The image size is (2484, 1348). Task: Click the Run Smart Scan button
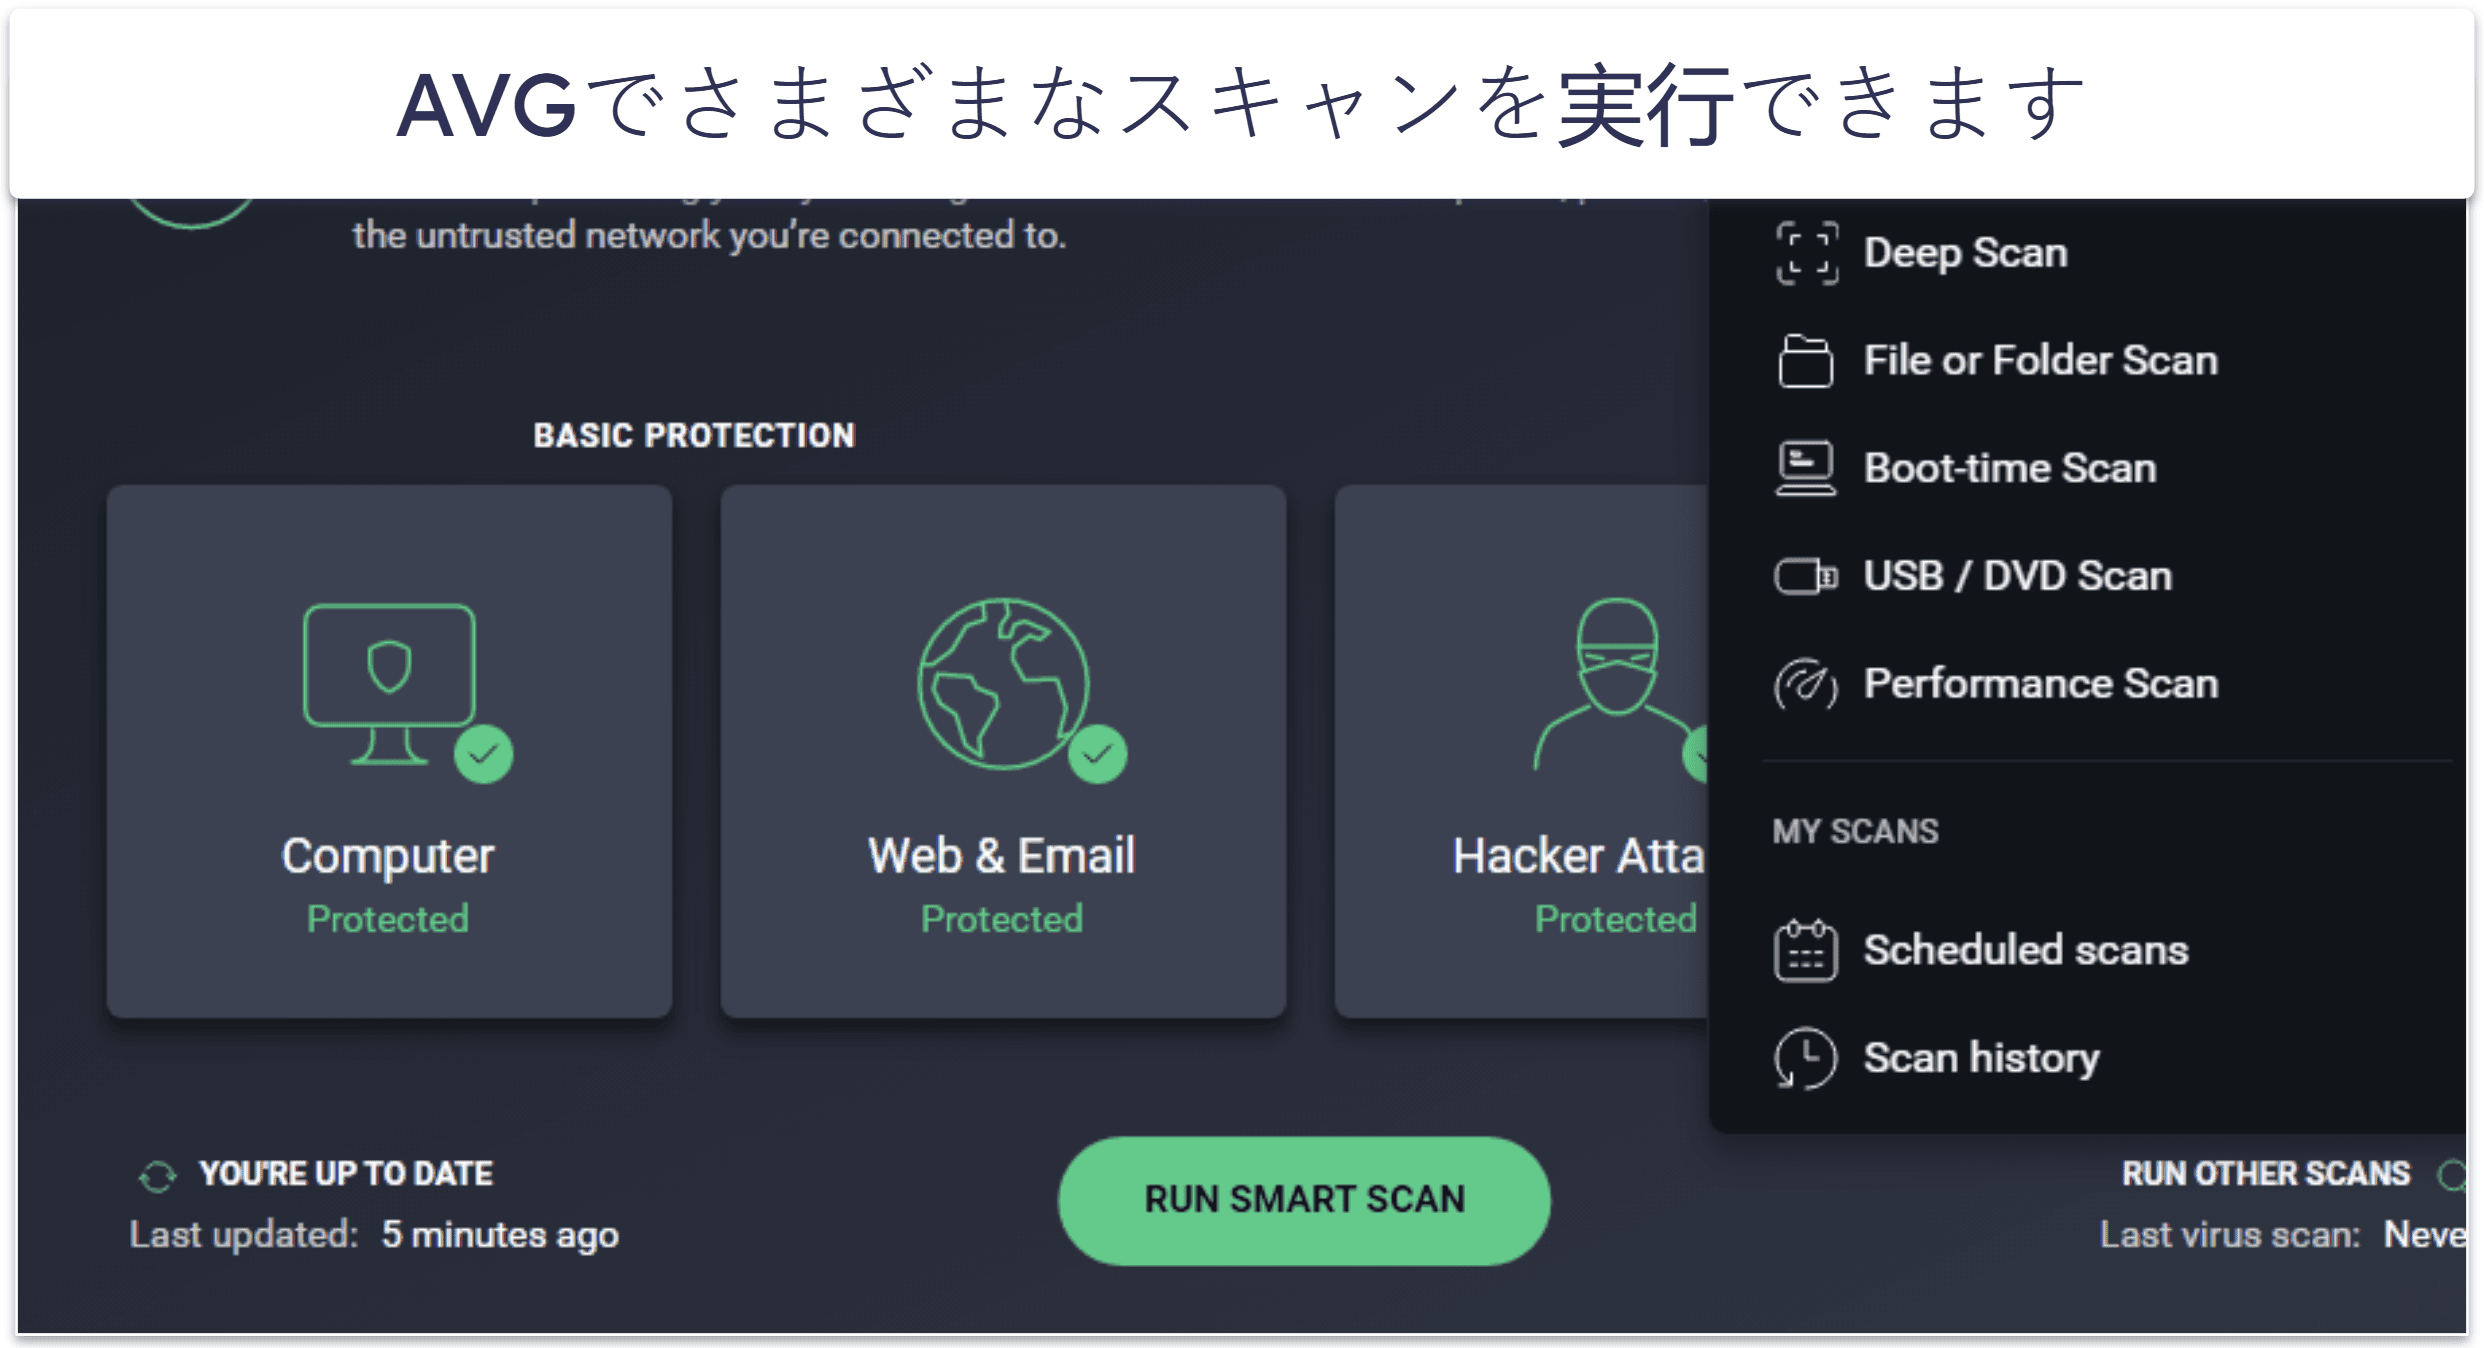click(x=1304, y=1200)
